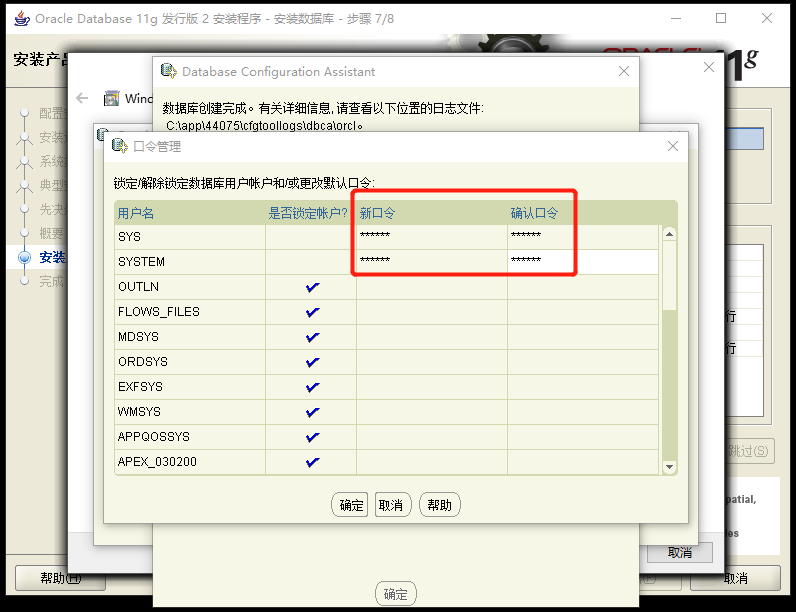Click the 概要 step in installer sidebar
This screenshot has width=796, height=612.
(x=52, y=233)
